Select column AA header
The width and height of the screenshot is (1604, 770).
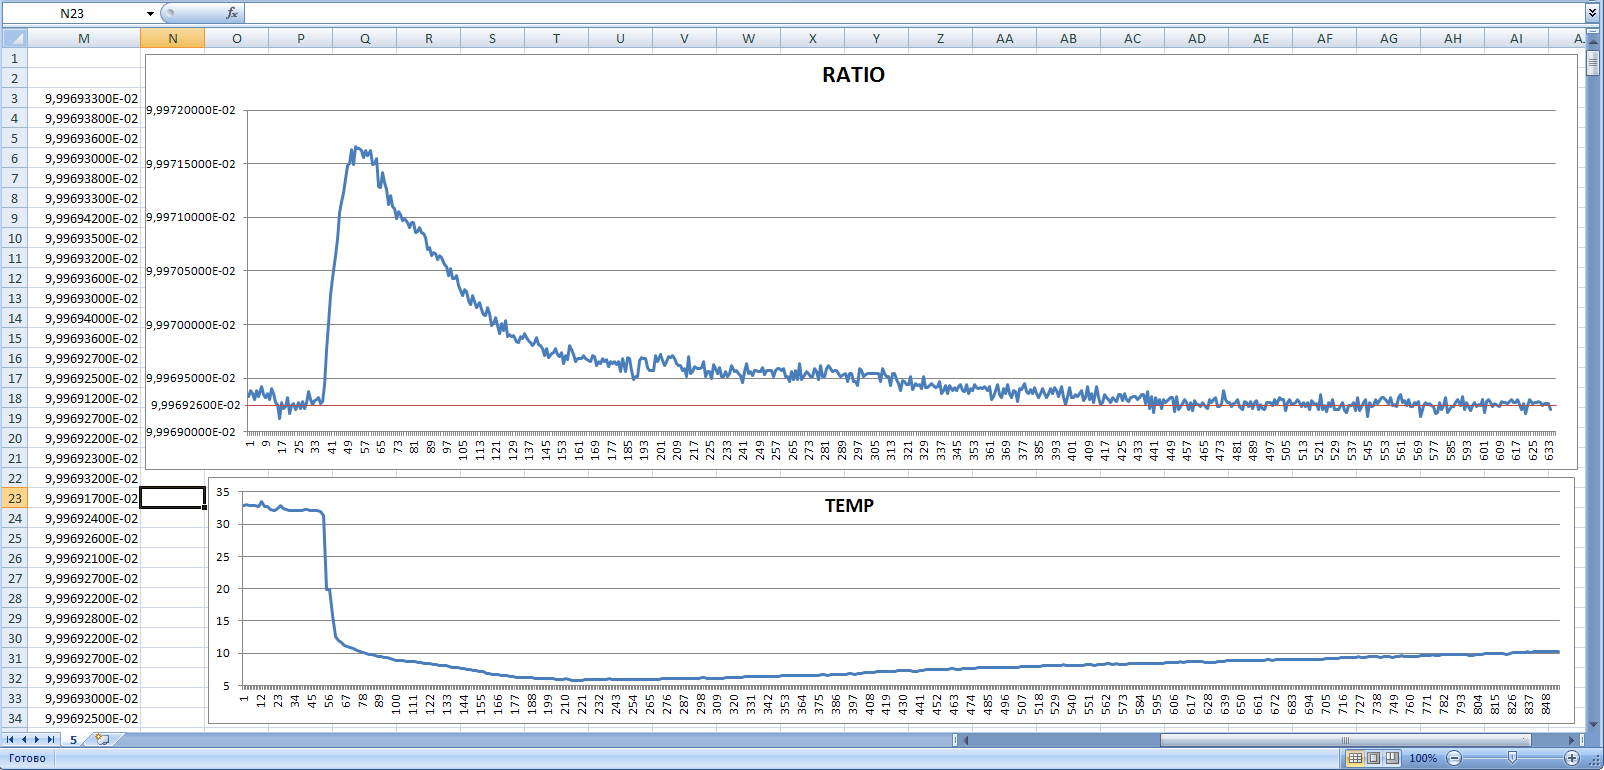(1005, 38)
